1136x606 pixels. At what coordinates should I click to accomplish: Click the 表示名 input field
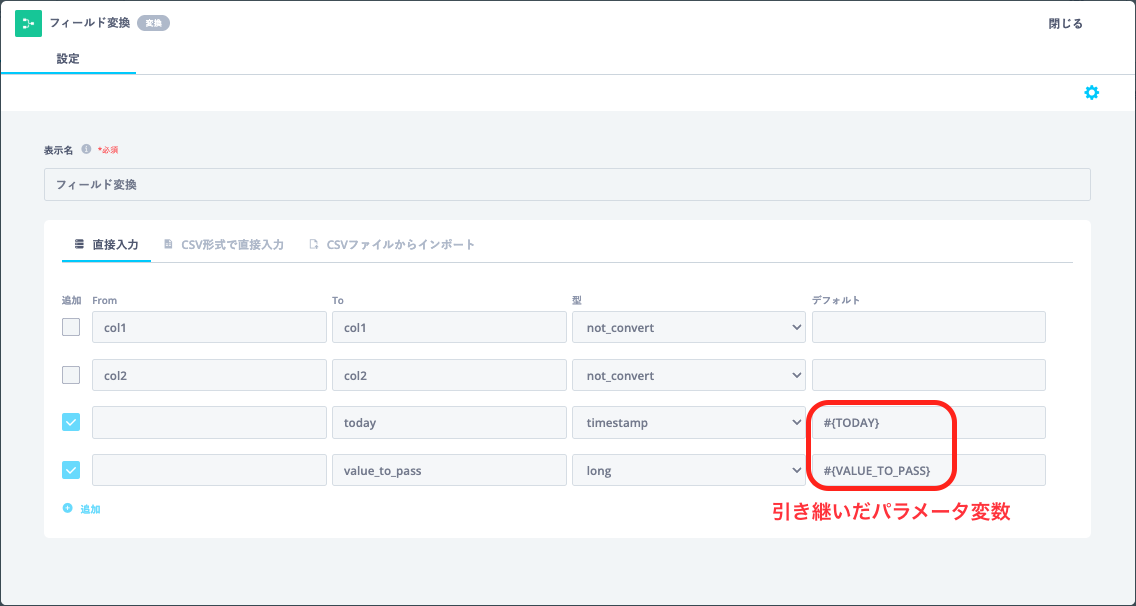(567, 185)
